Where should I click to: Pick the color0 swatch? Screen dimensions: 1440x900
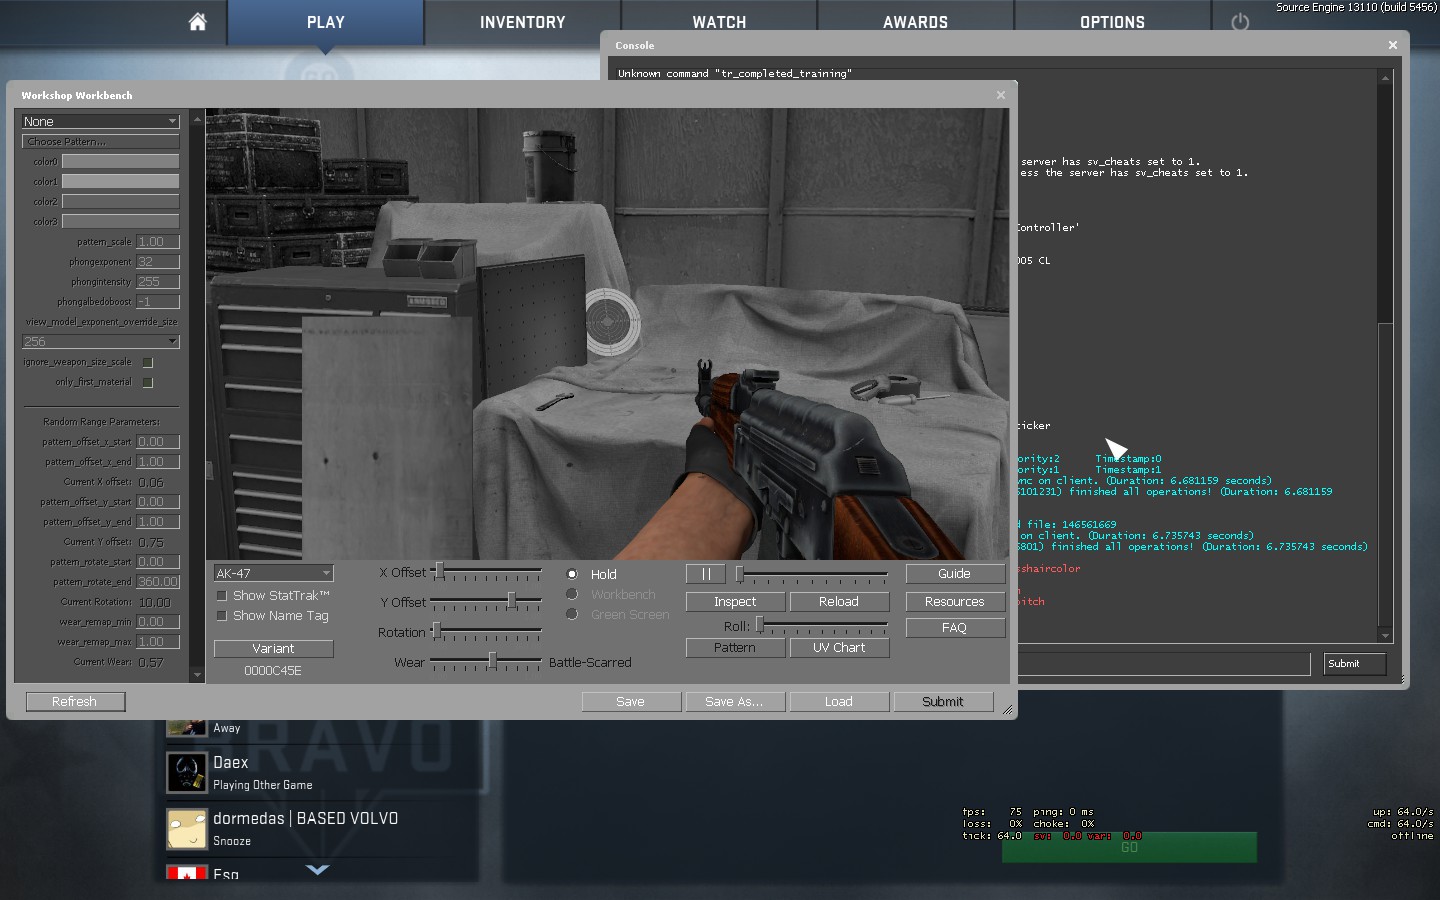point(121,161)
